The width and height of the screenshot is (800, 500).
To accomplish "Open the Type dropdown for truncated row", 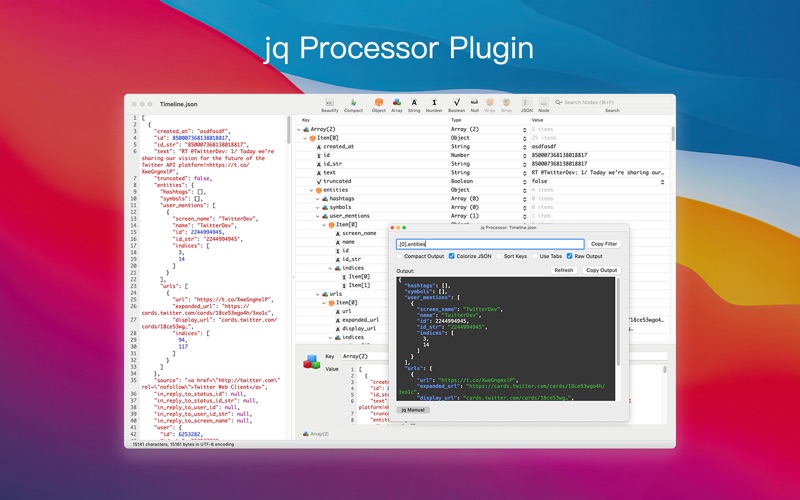I will pos(524,181).
